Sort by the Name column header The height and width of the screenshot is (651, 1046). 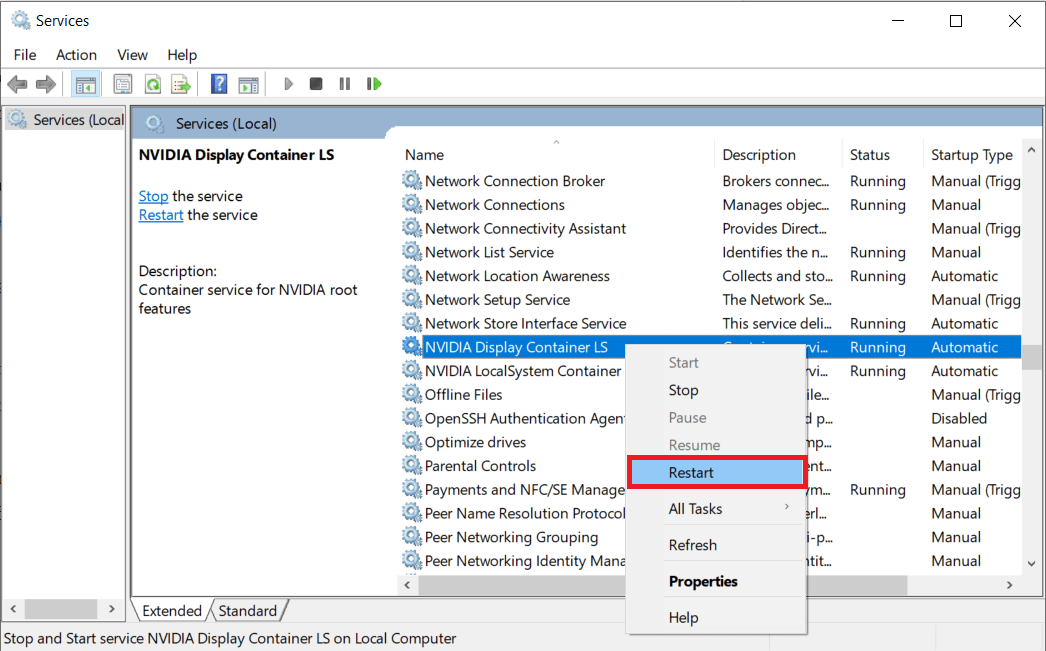tap(556, 155)
